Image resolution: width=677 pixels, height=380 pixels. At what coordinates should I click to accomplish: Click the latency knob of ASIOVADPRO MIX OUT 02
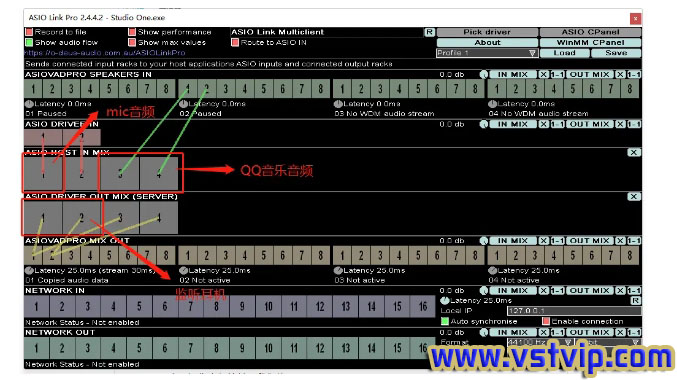(183, 271)
